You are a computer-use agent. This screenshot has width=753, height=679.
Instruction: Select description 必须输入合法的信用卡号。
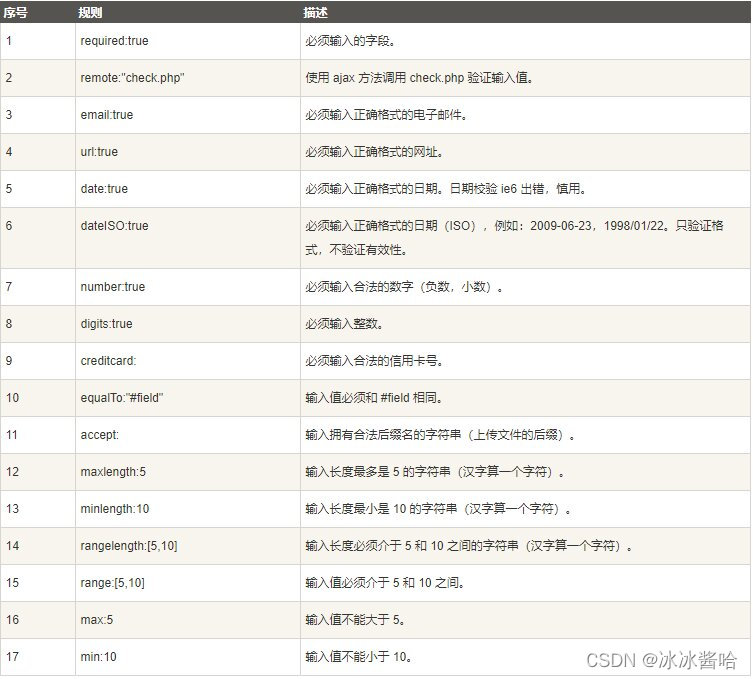pos(375,361)
